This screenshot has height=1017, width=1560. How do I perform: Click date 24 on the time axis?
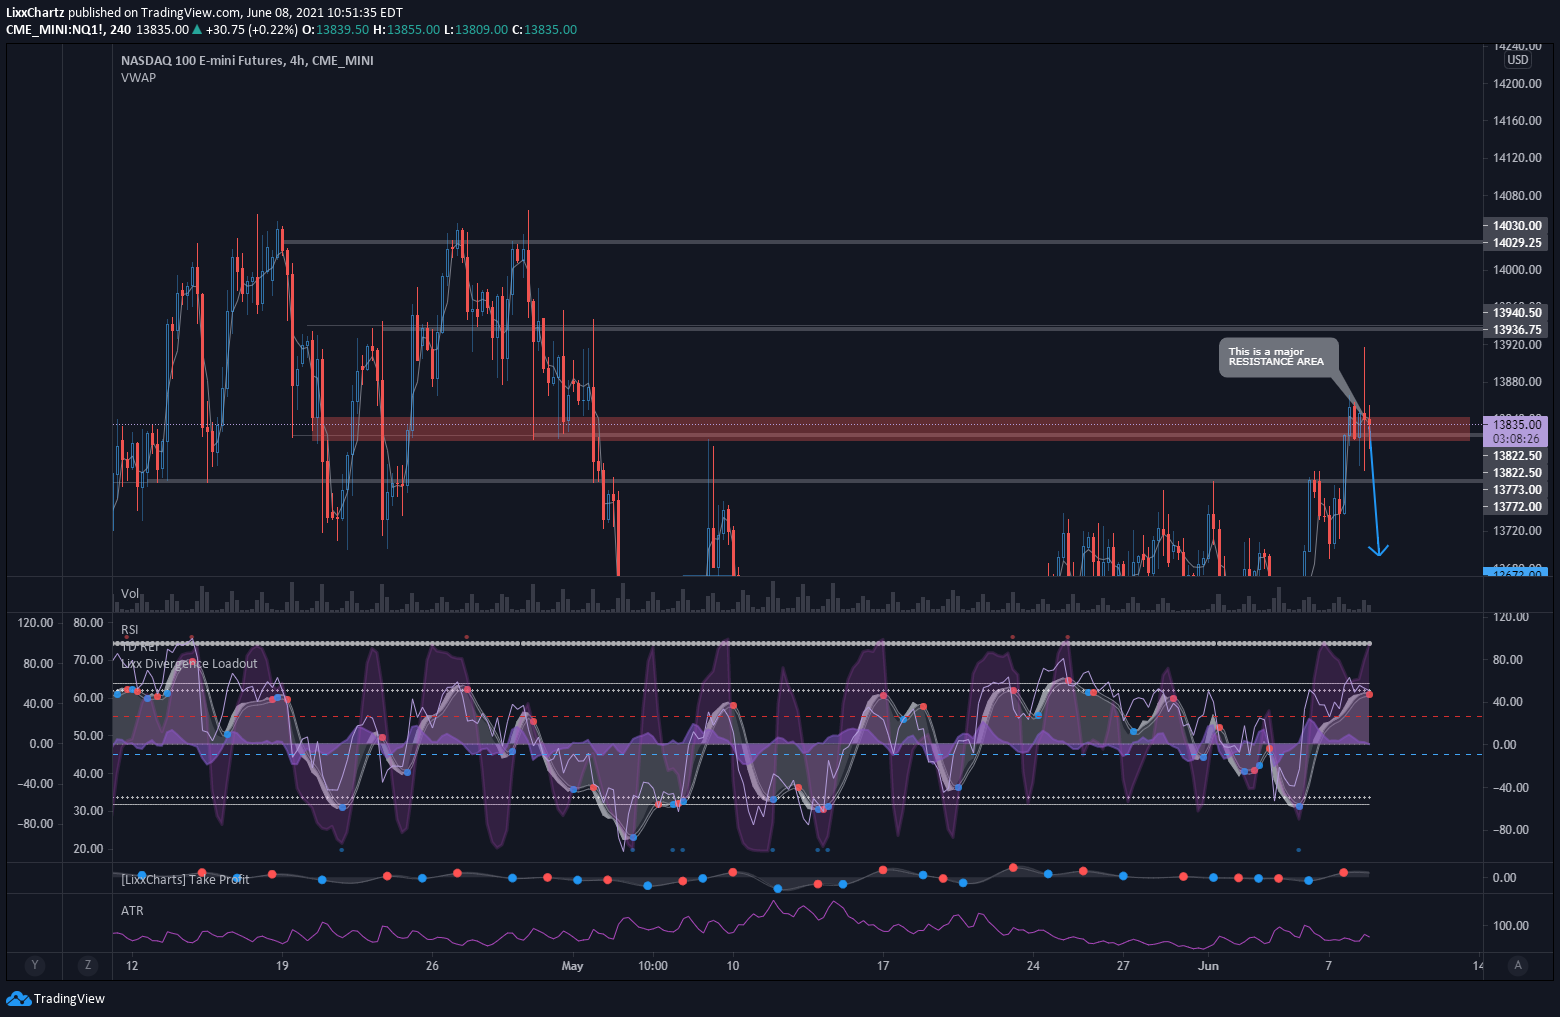coord(1033,966)
